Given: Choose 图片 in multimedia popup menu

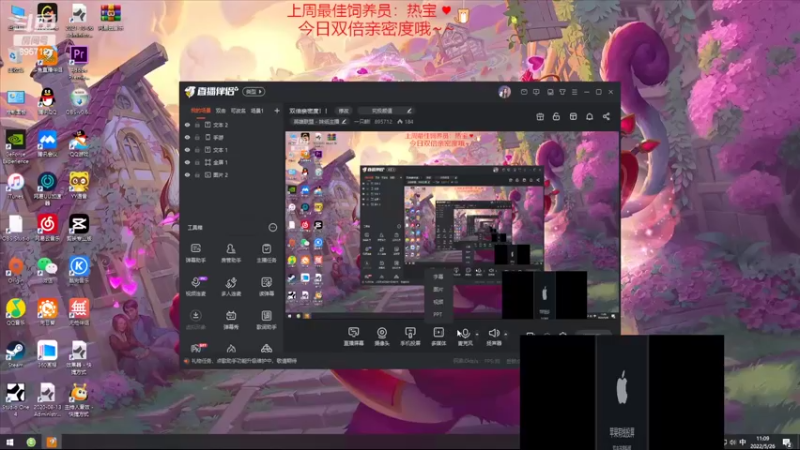Looking at the screenshot, I should (438, 290).
